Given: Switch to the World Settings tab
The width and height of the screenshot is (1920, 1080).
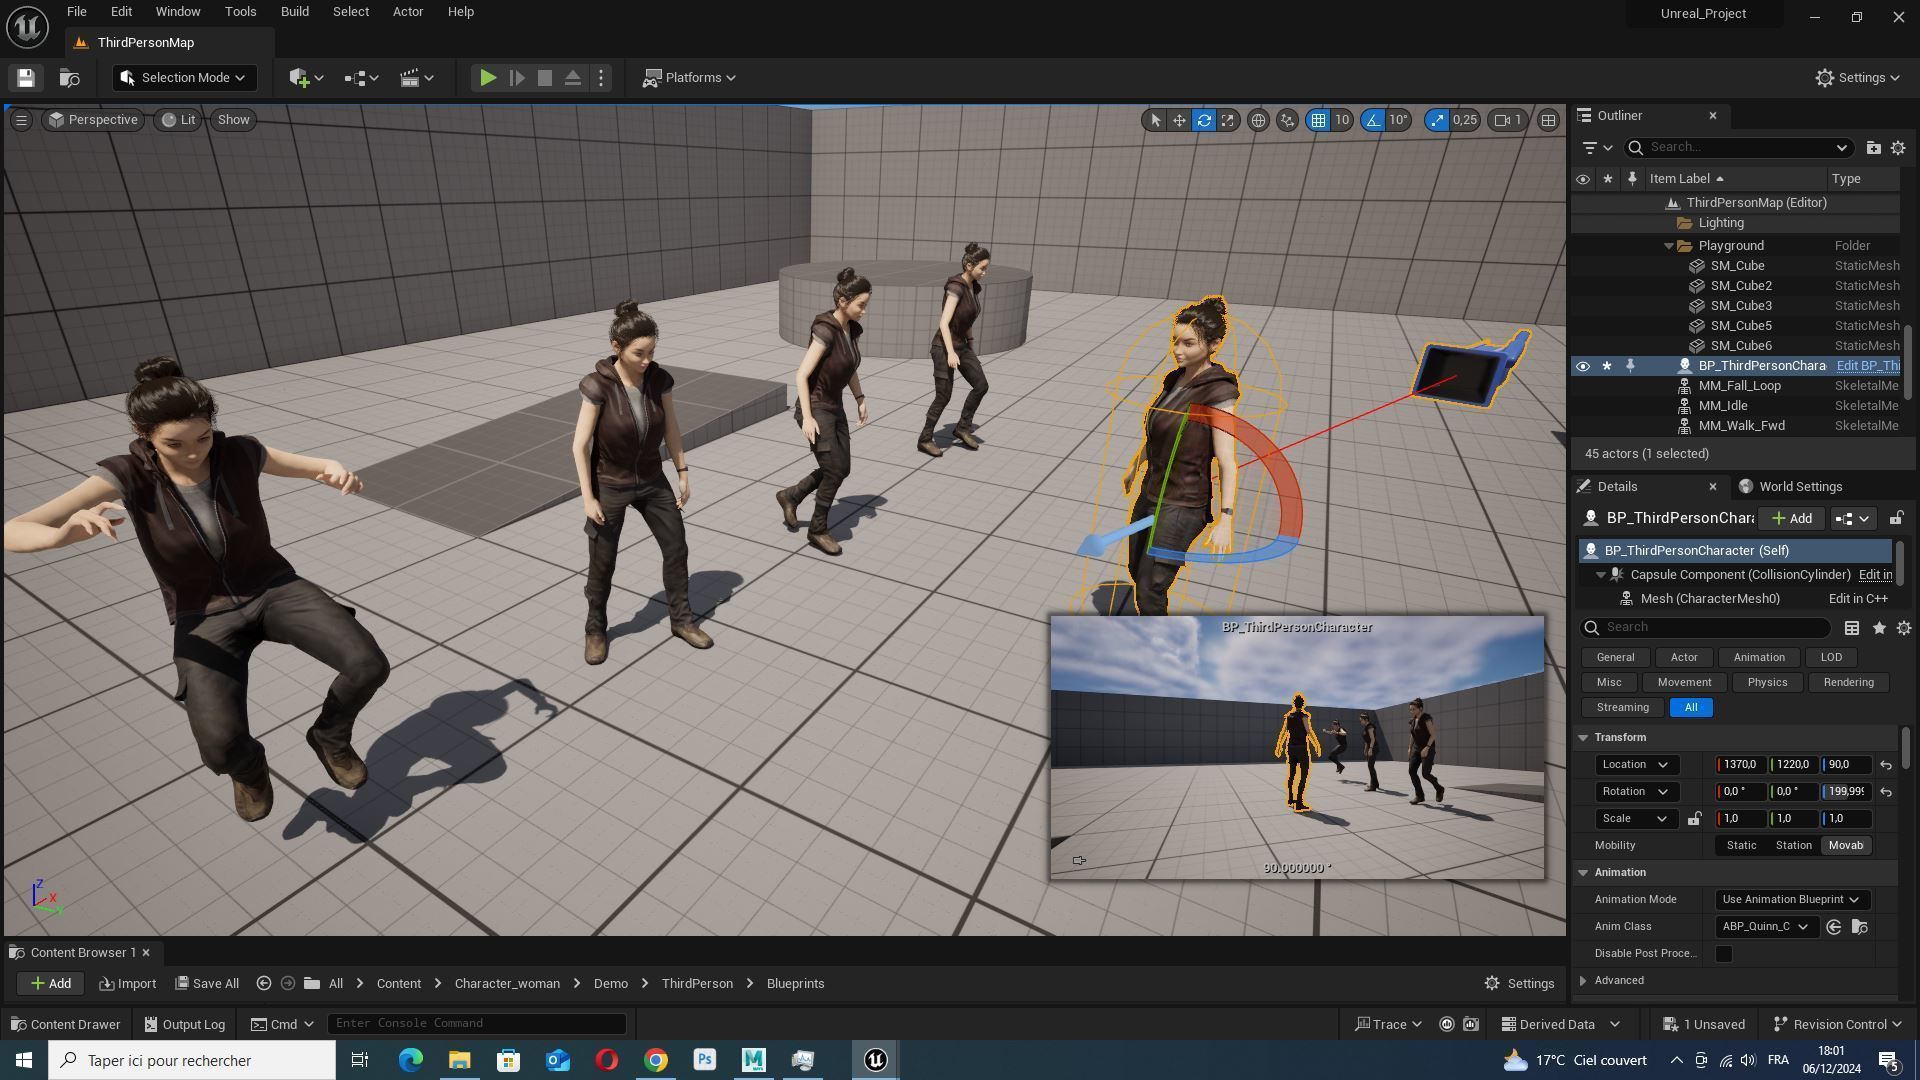Looking at the screenshot, I should pos(1791,487).
